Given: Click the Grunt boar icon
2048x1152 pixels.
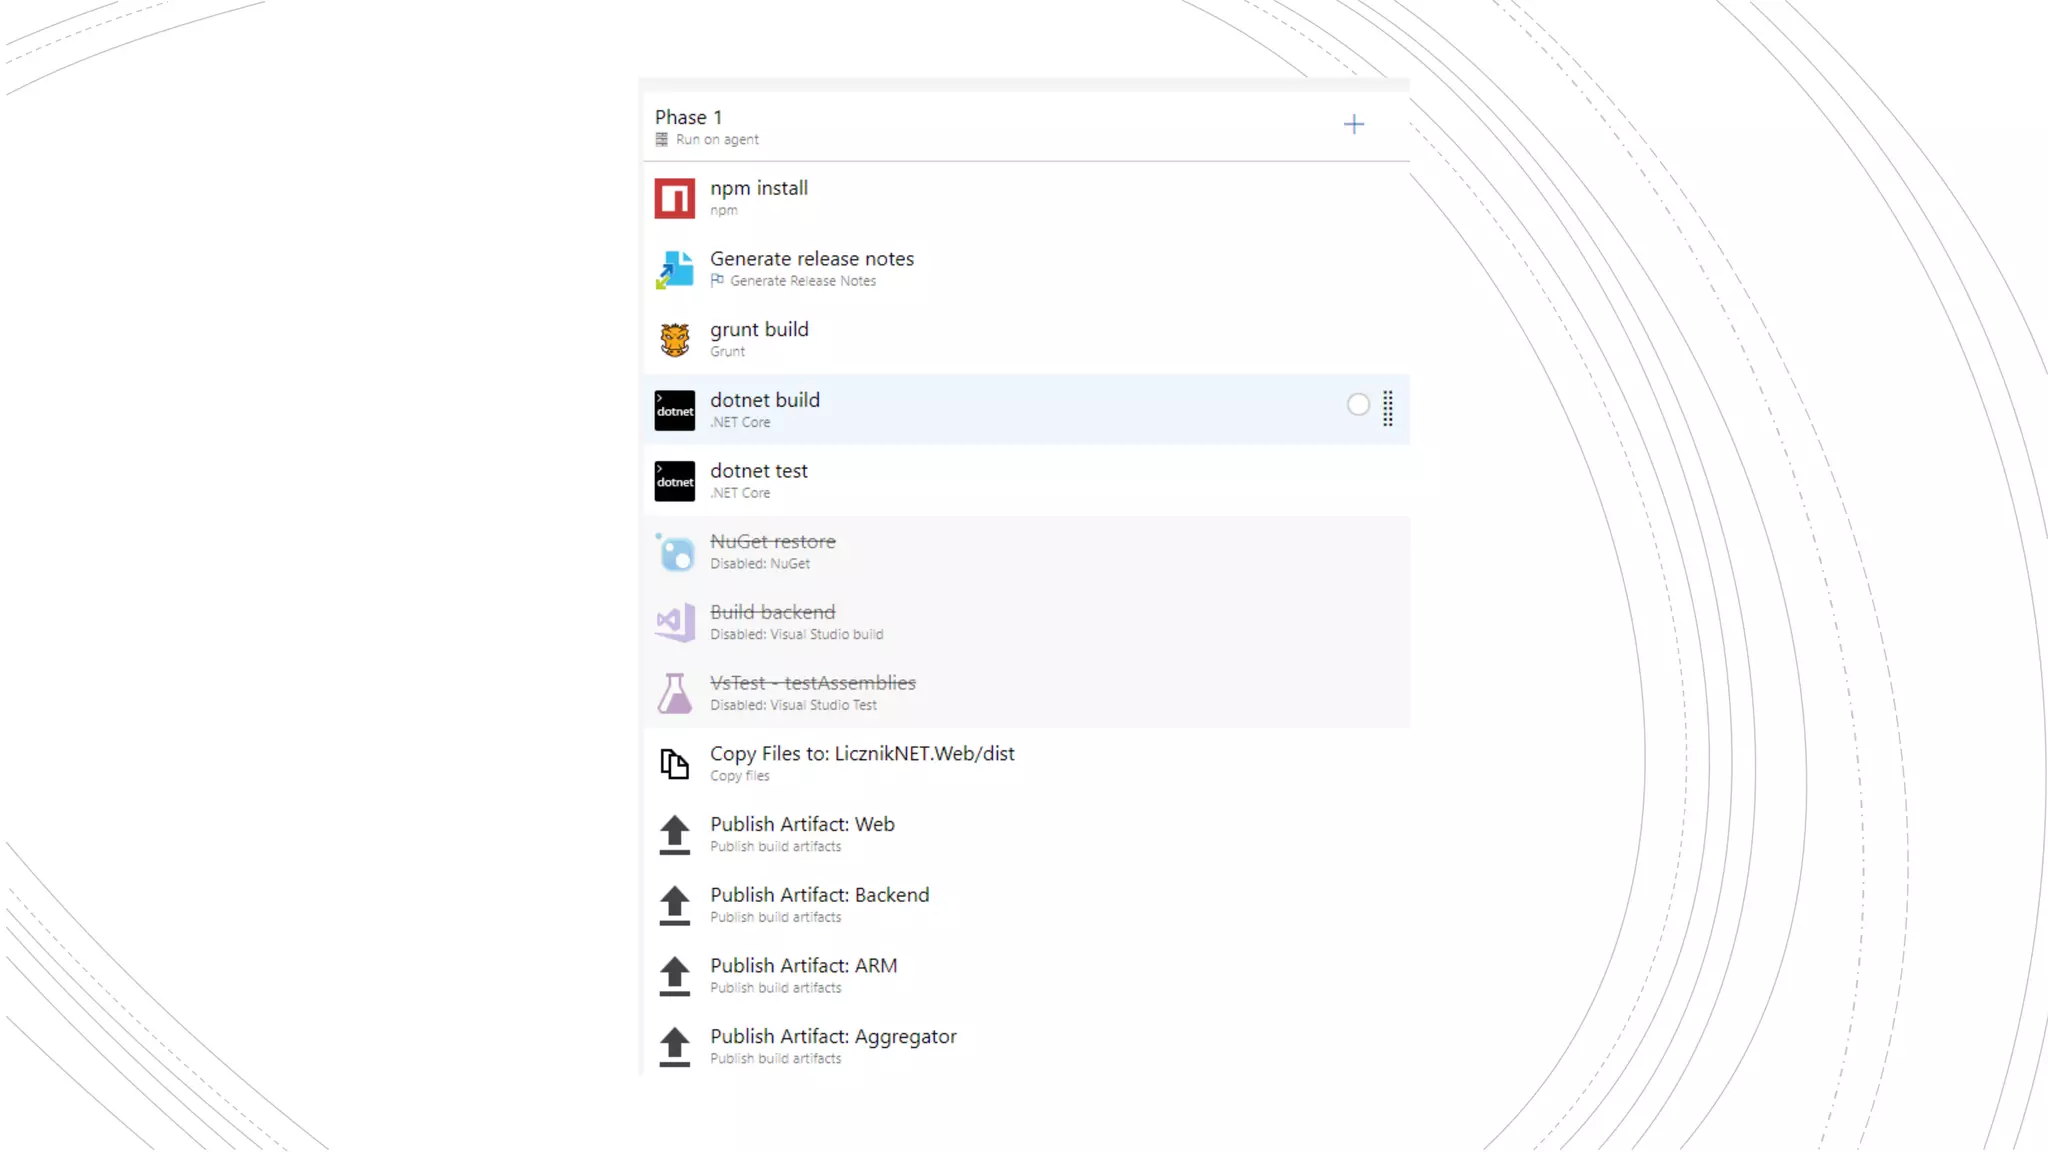Looking at the screenshot, I should pyautogui.click(x=674, y=340).
